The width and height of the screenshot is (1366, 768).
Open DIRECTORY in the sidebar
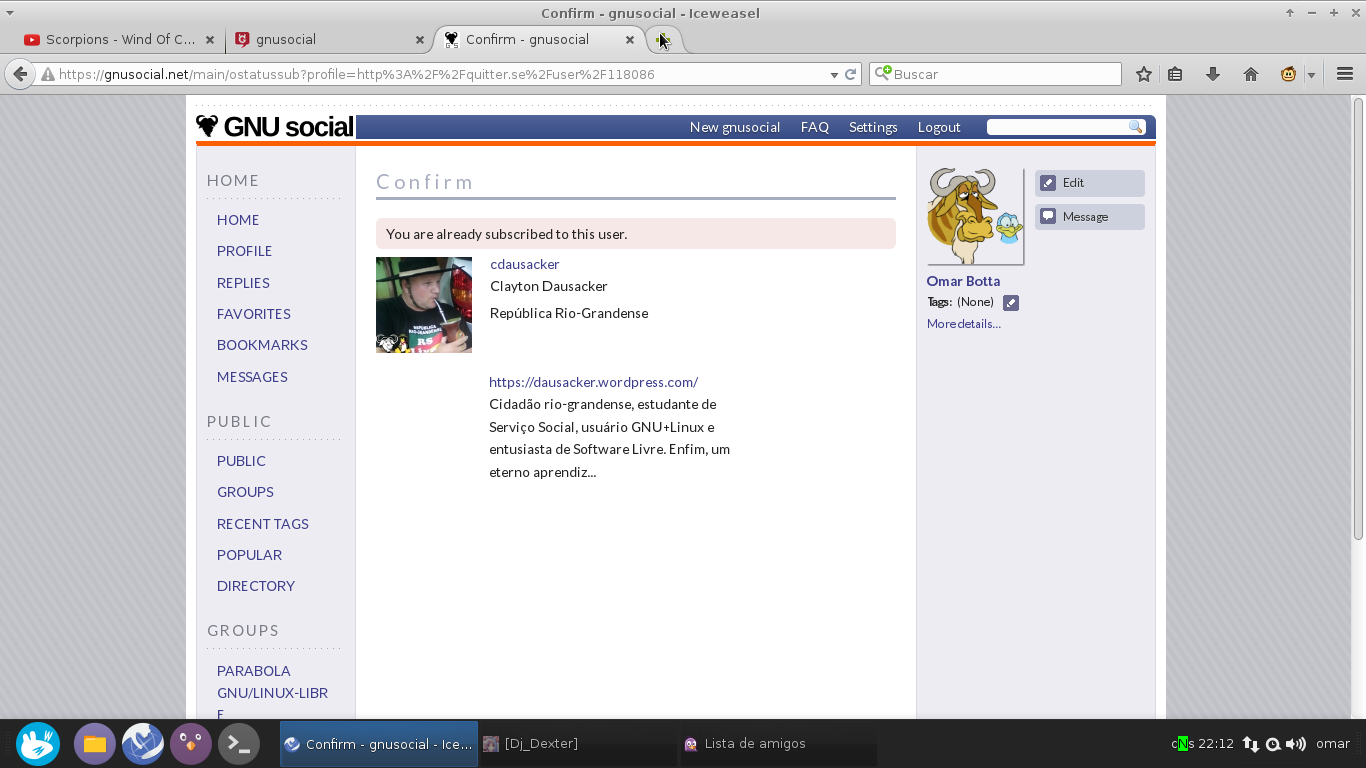pyautogui.click(x=256, y=586)
